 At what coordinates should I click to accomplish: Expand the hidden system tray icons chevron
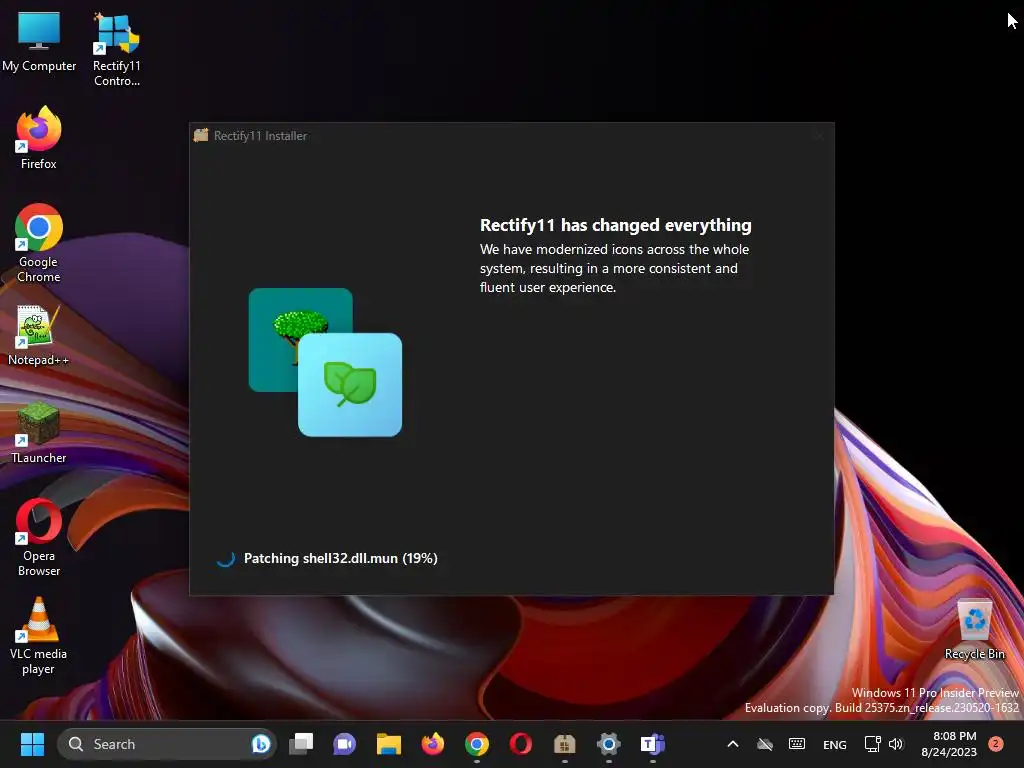click(733, 744)
